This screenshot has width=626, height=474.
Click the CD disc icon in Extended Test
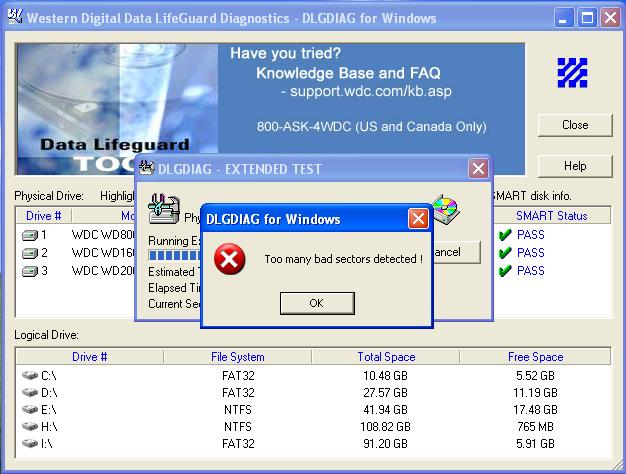click(x=446, y=208)
